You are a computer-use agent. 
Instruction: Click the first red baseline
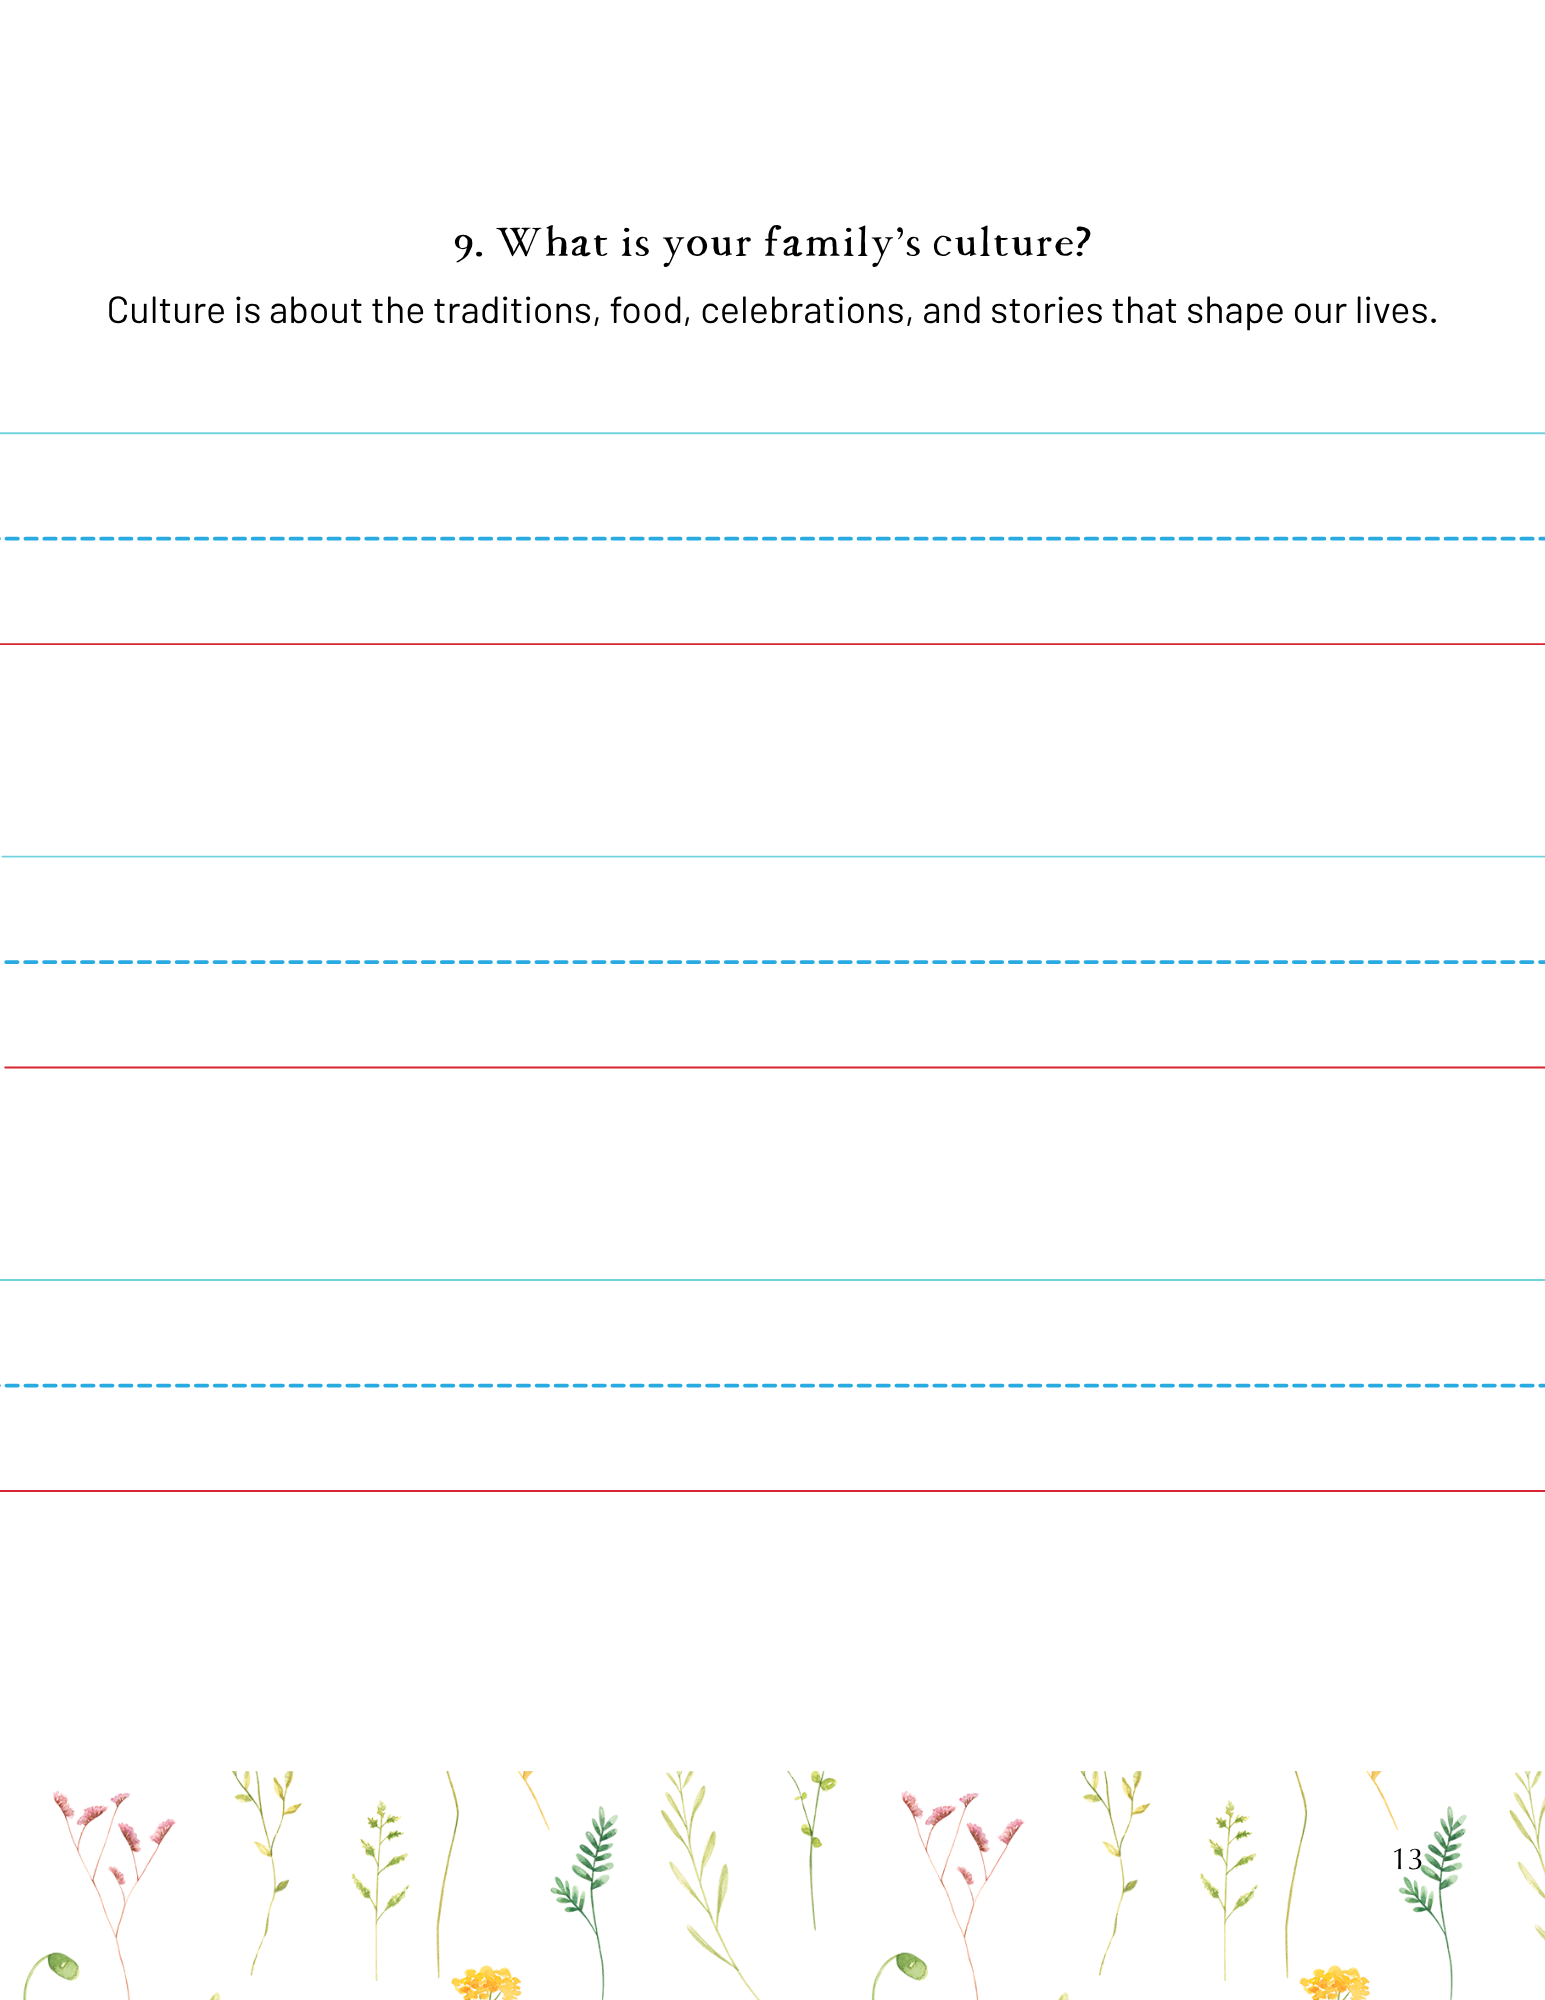coord(772,644)
